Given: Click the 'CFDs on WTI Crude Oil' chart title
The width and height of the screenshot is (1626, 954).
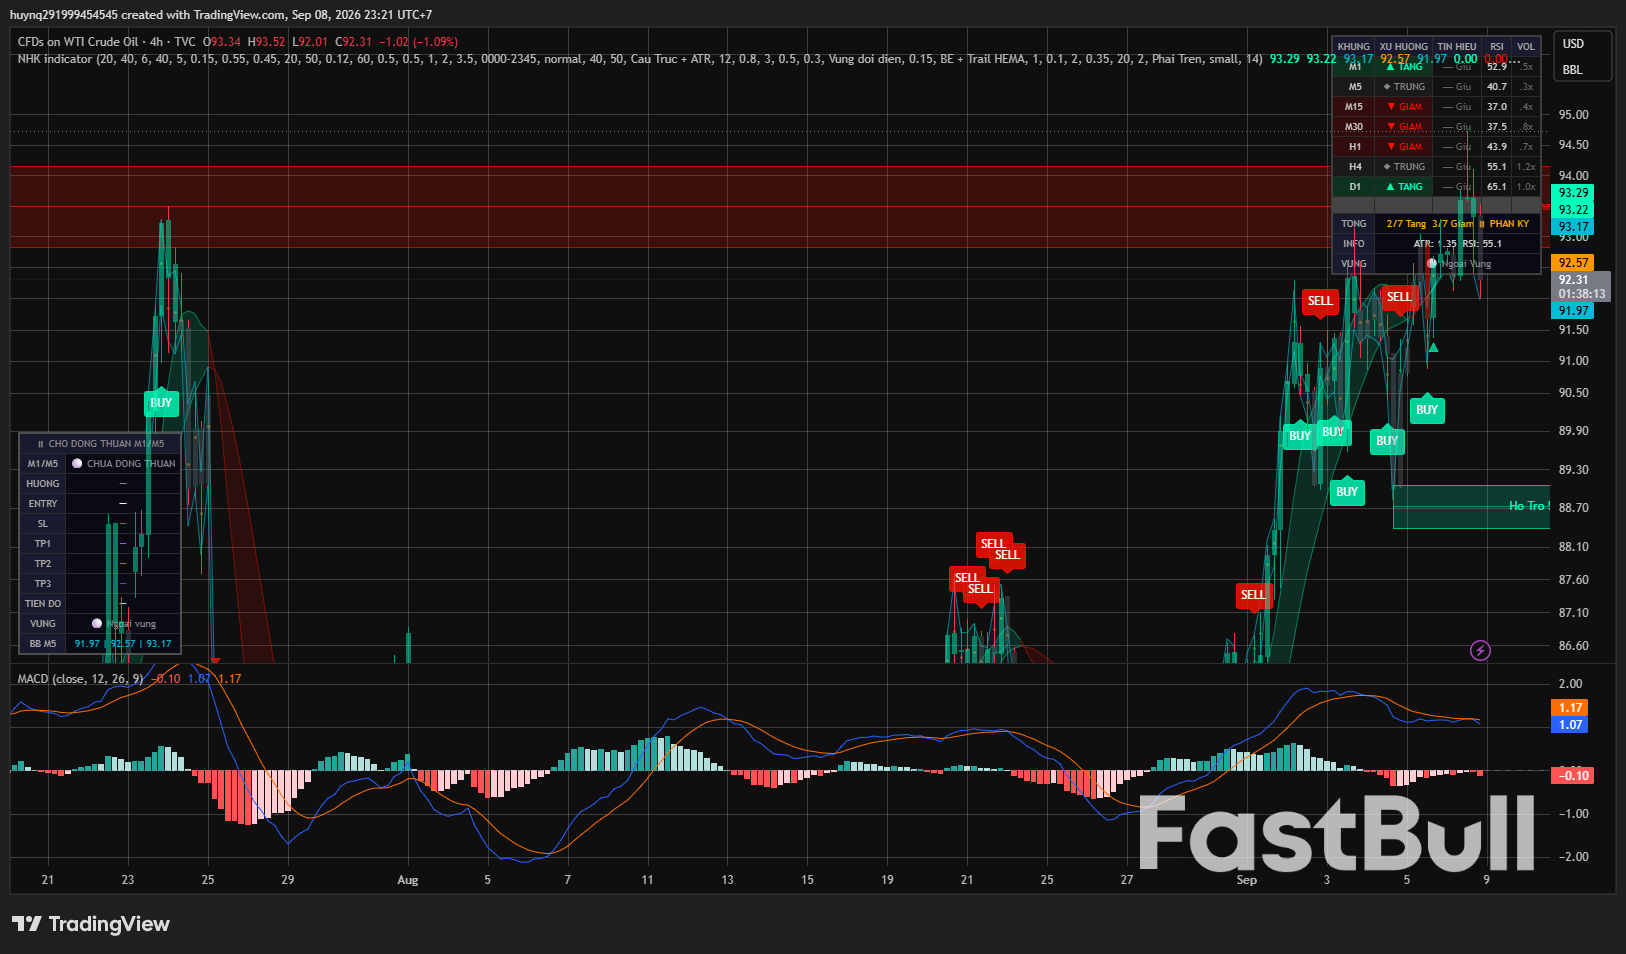Looking at the screenshot, I should coord(77,42).
